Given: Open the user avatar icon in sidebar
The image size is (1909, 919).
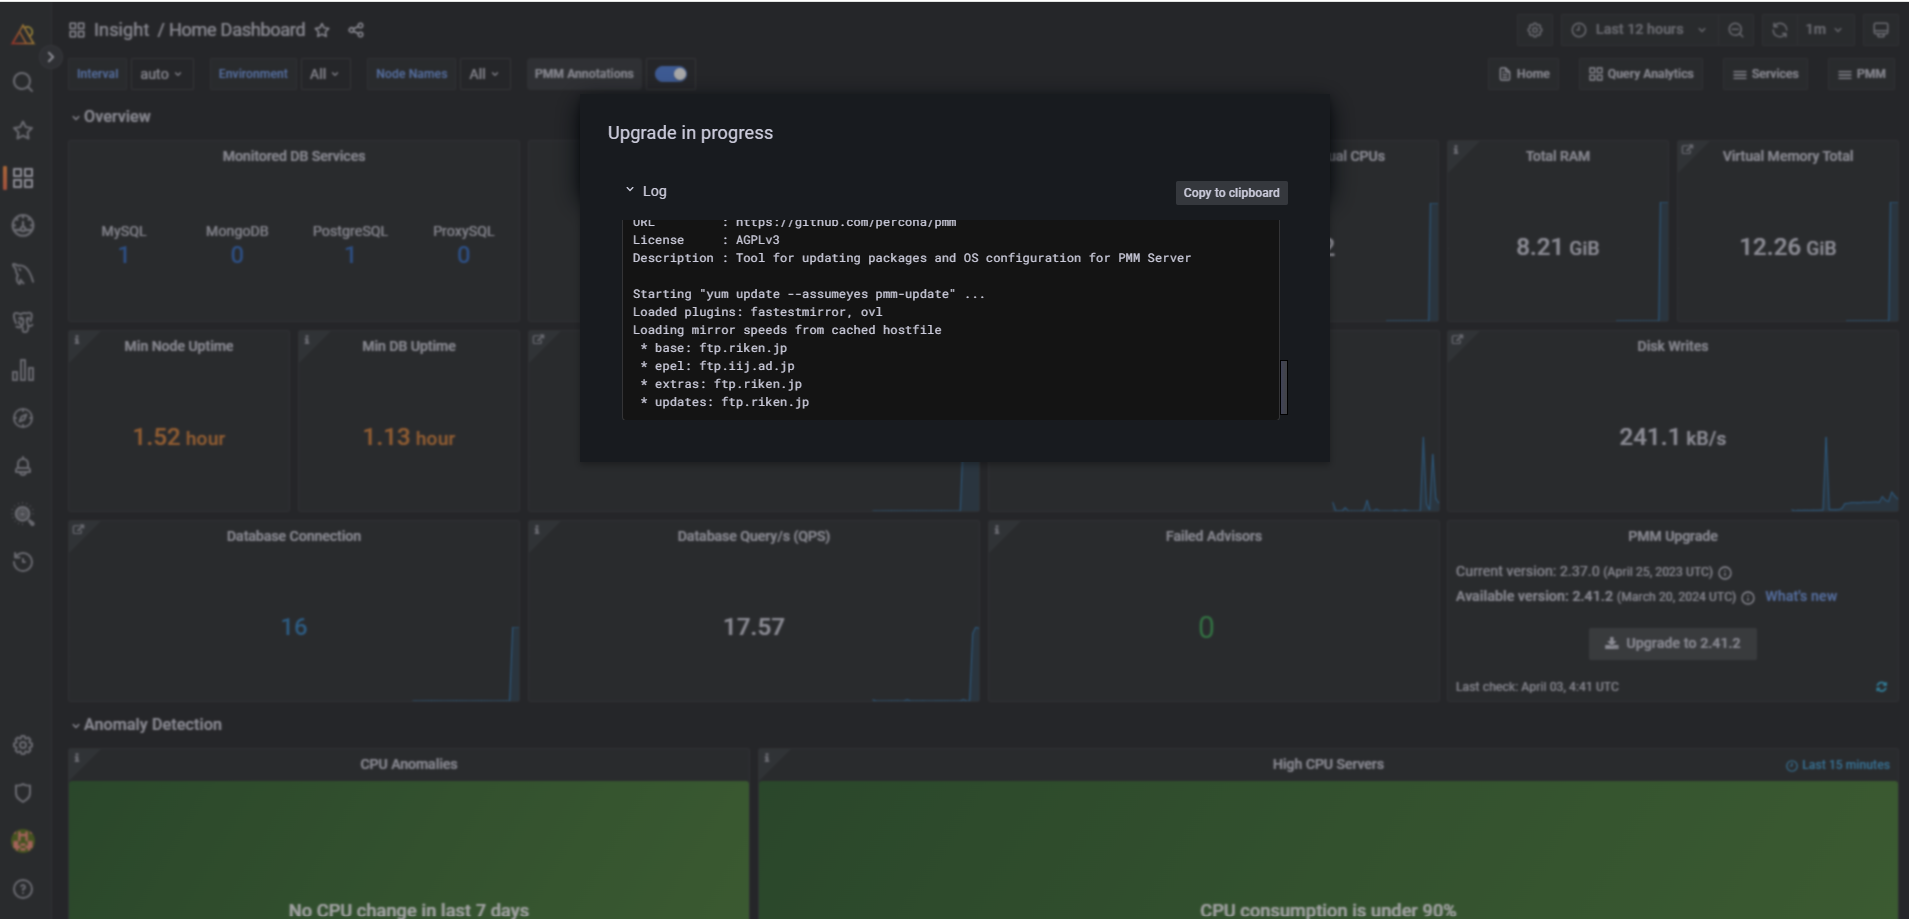Looking at the screenshot, I should pos(23,841).
